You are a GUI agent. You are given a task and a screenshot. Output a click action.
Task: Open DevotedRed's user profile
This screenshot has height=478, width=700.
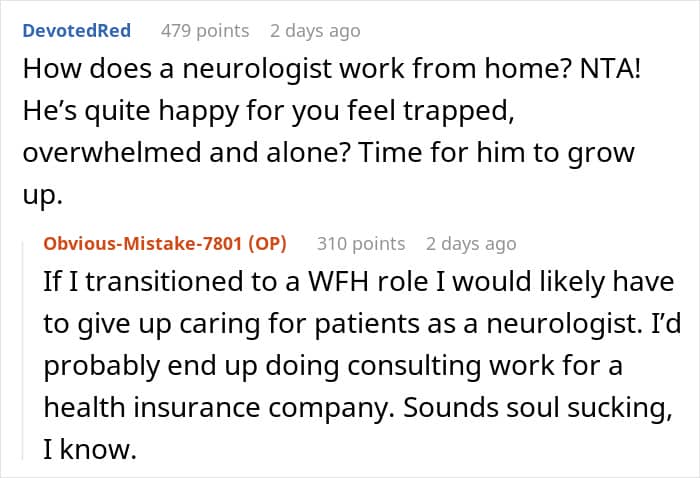point(79,30)
